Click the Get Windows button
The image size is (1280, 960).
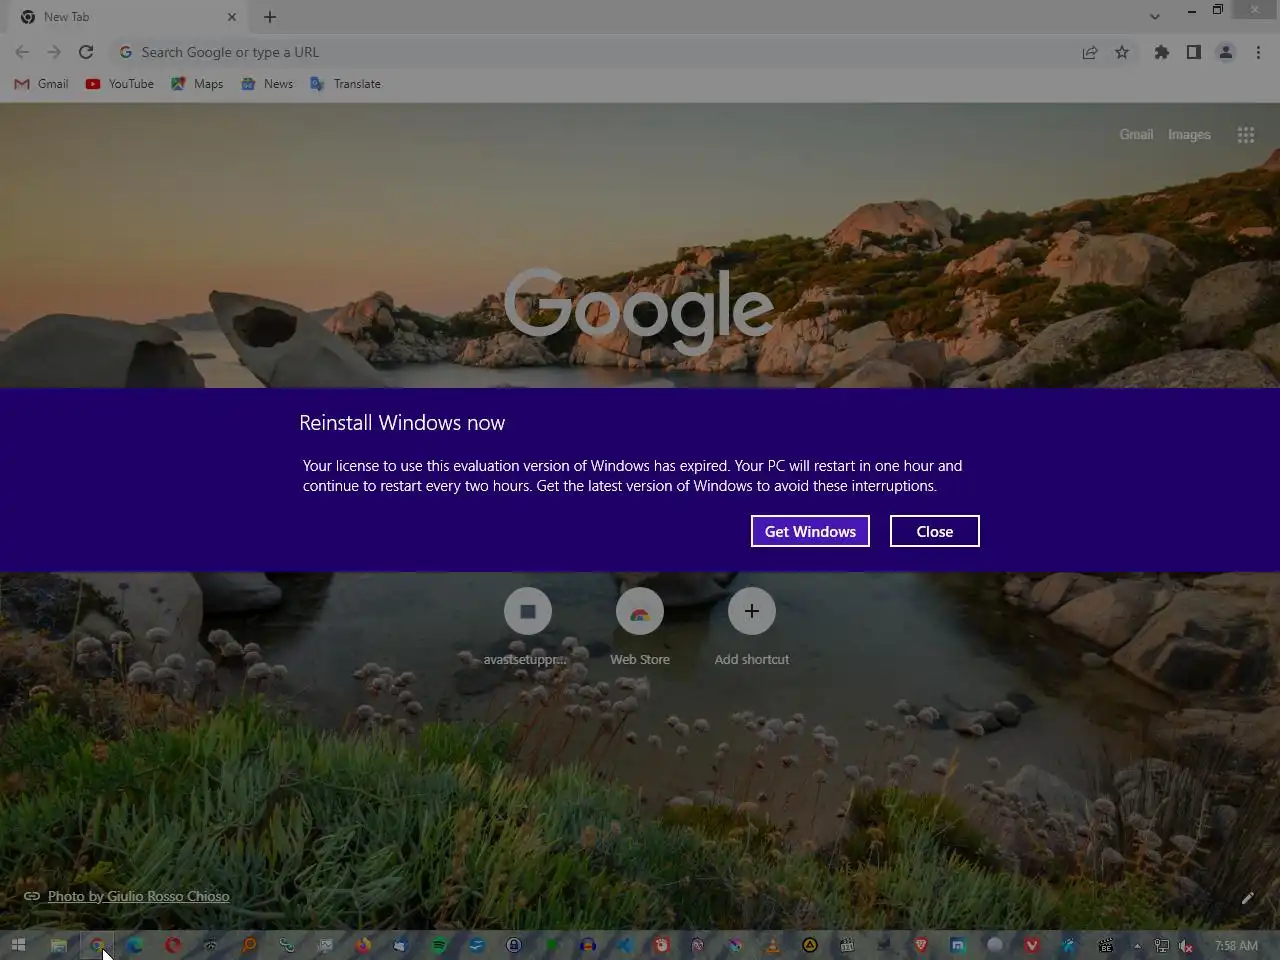pyautogui.click(x=810, y=531)
